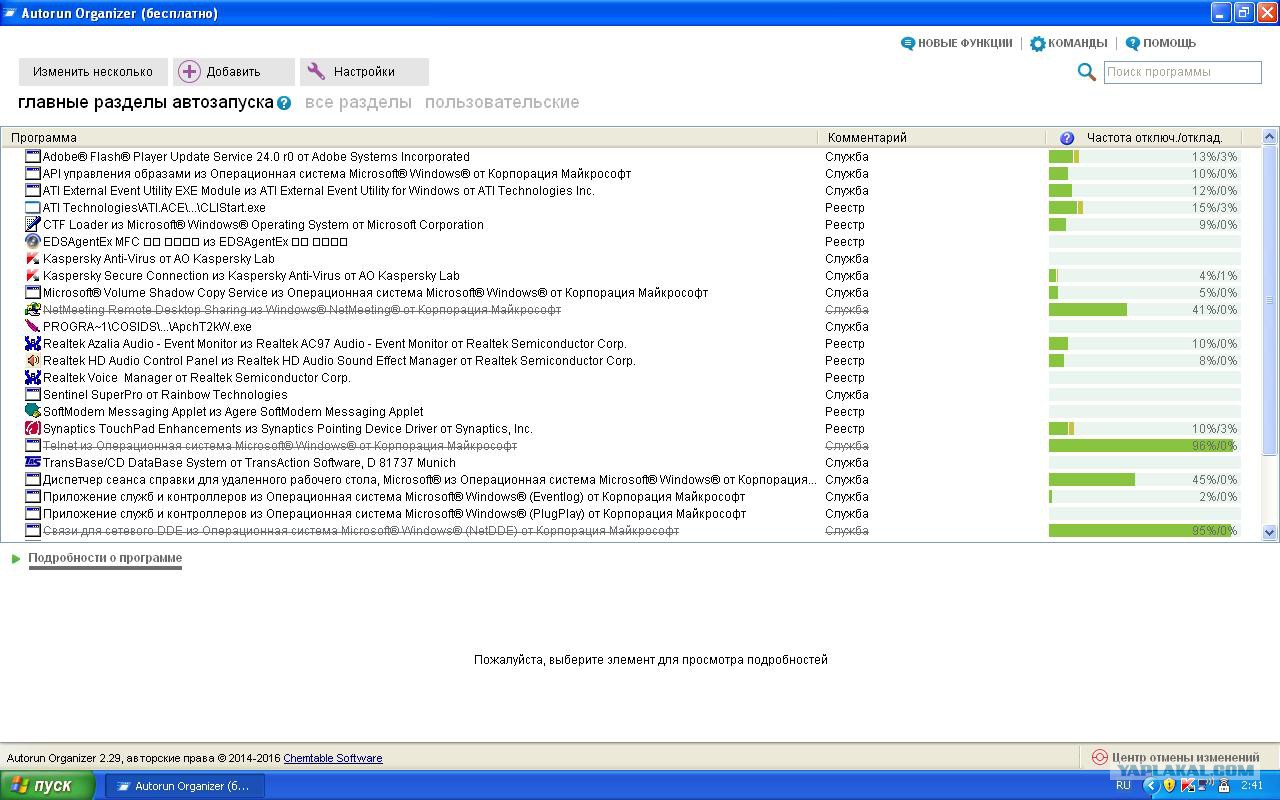This screenshot has width=1280, height=800.
Task: Switch to главные разделы автозапуска tab
Action: click(146, 102)
